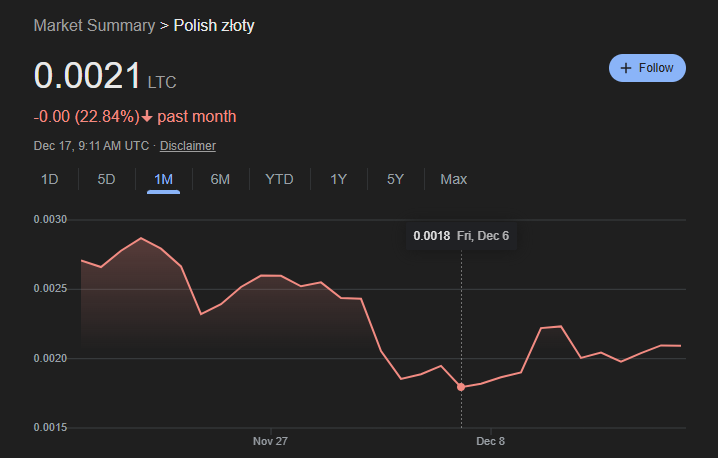Select the 5Y time range
The image size is (718, 458).
pyautogui.click(x=395, y=180)
